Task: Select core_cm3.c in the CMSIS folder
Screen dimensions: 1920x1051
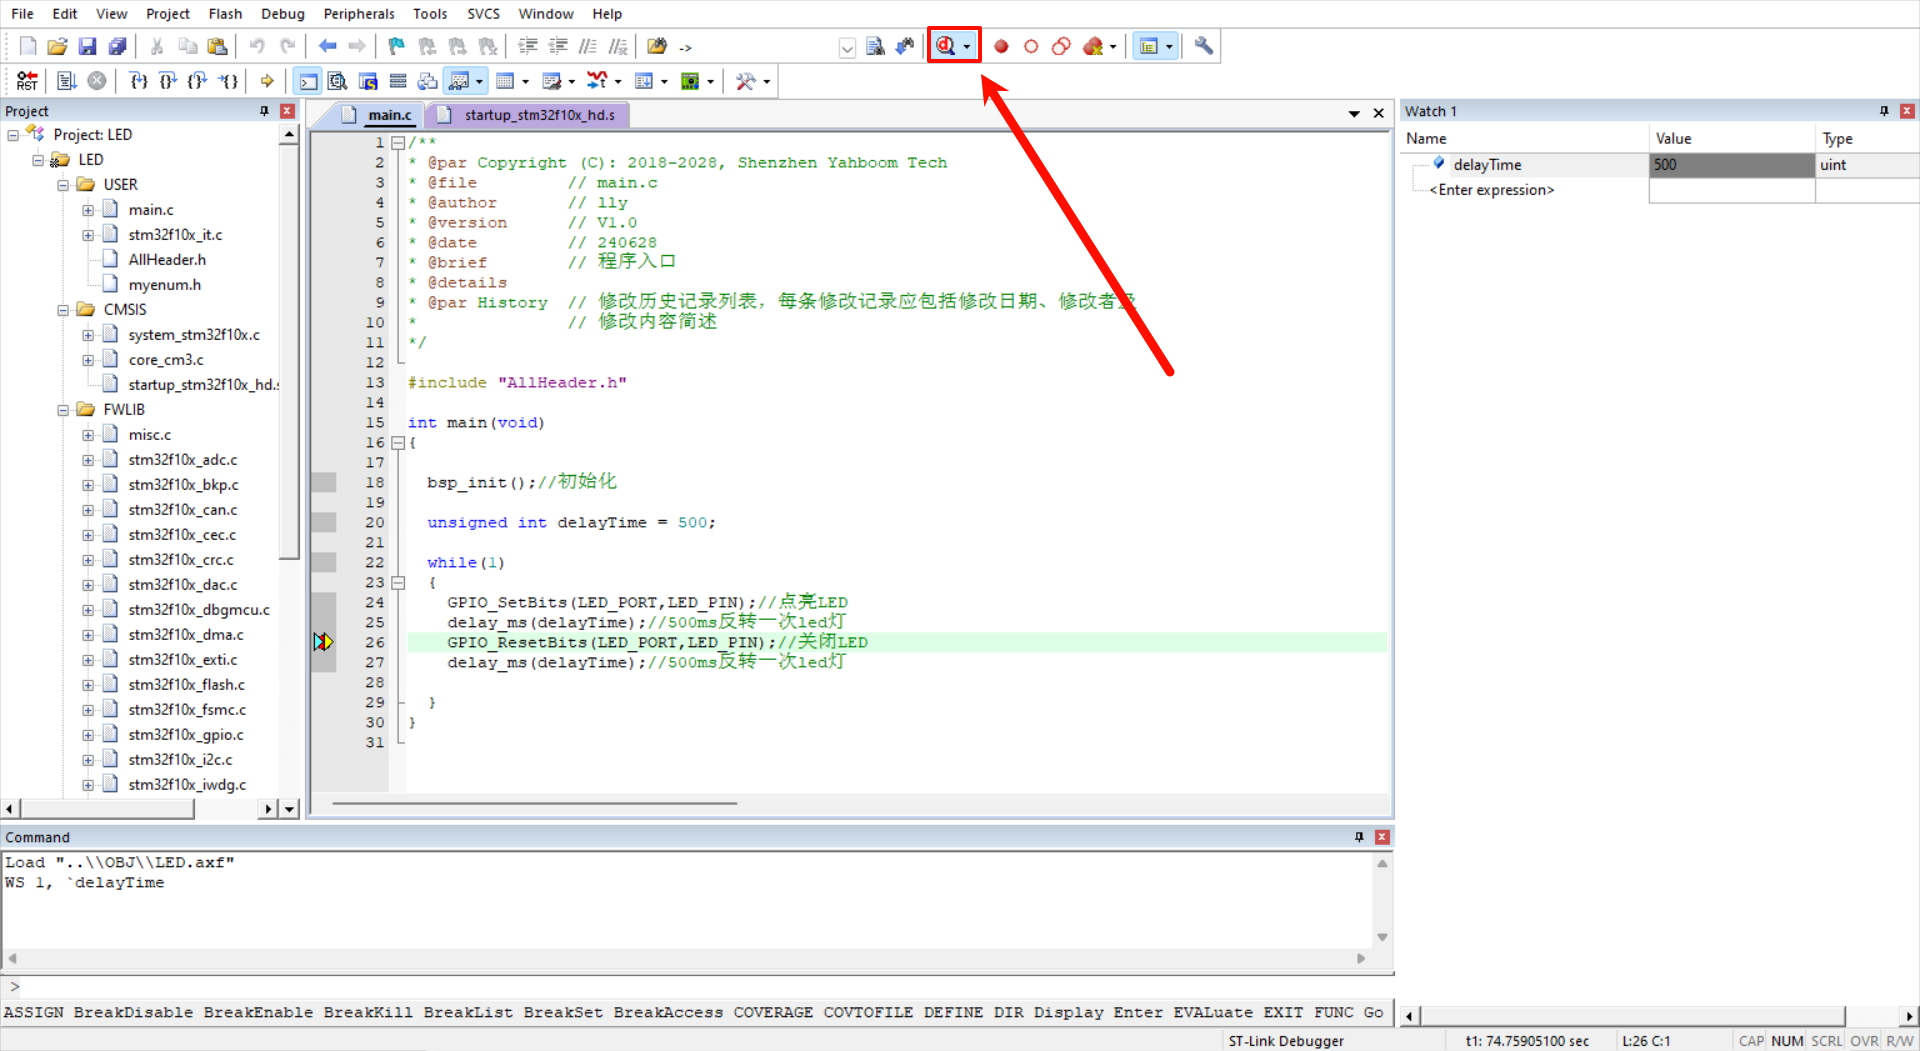Action: click(166, 360)
